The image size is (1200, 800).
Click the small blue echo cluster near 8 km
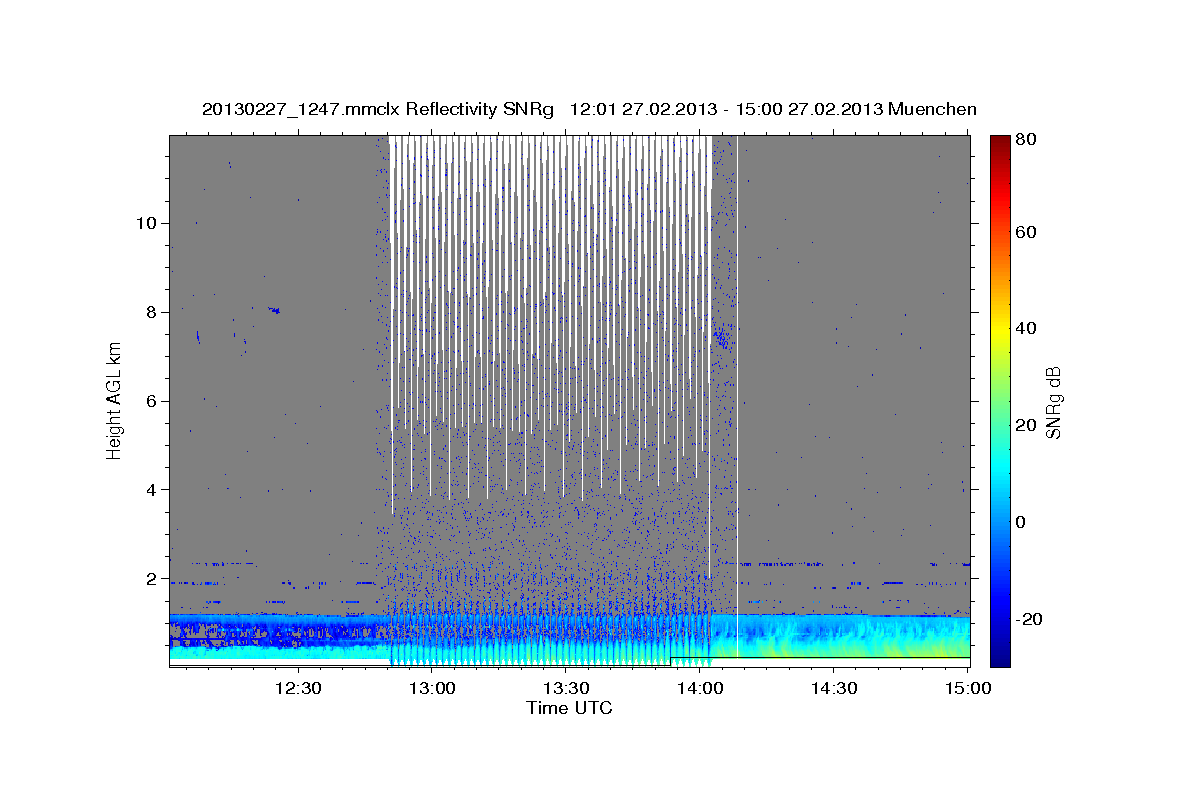(274, 310)
